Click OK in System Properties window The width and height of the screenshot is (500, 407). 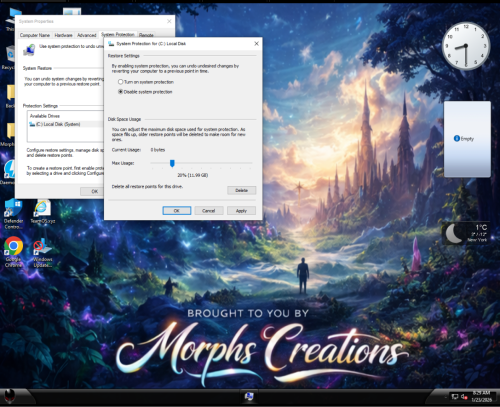pyautogui.click(x=95, y=191)
